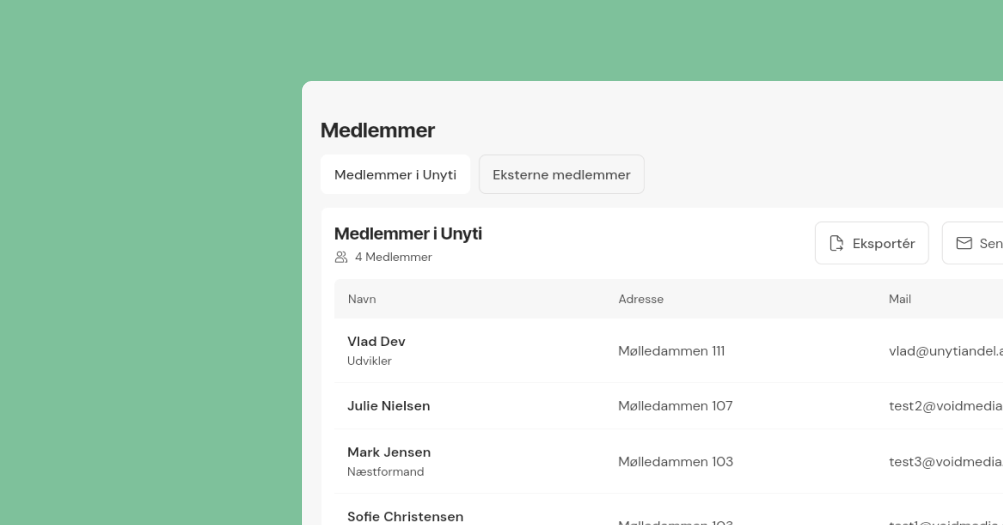Click the members count people icon
Image resolution: width=1003 pixels, height=525 pixels.
click(341, 257)
